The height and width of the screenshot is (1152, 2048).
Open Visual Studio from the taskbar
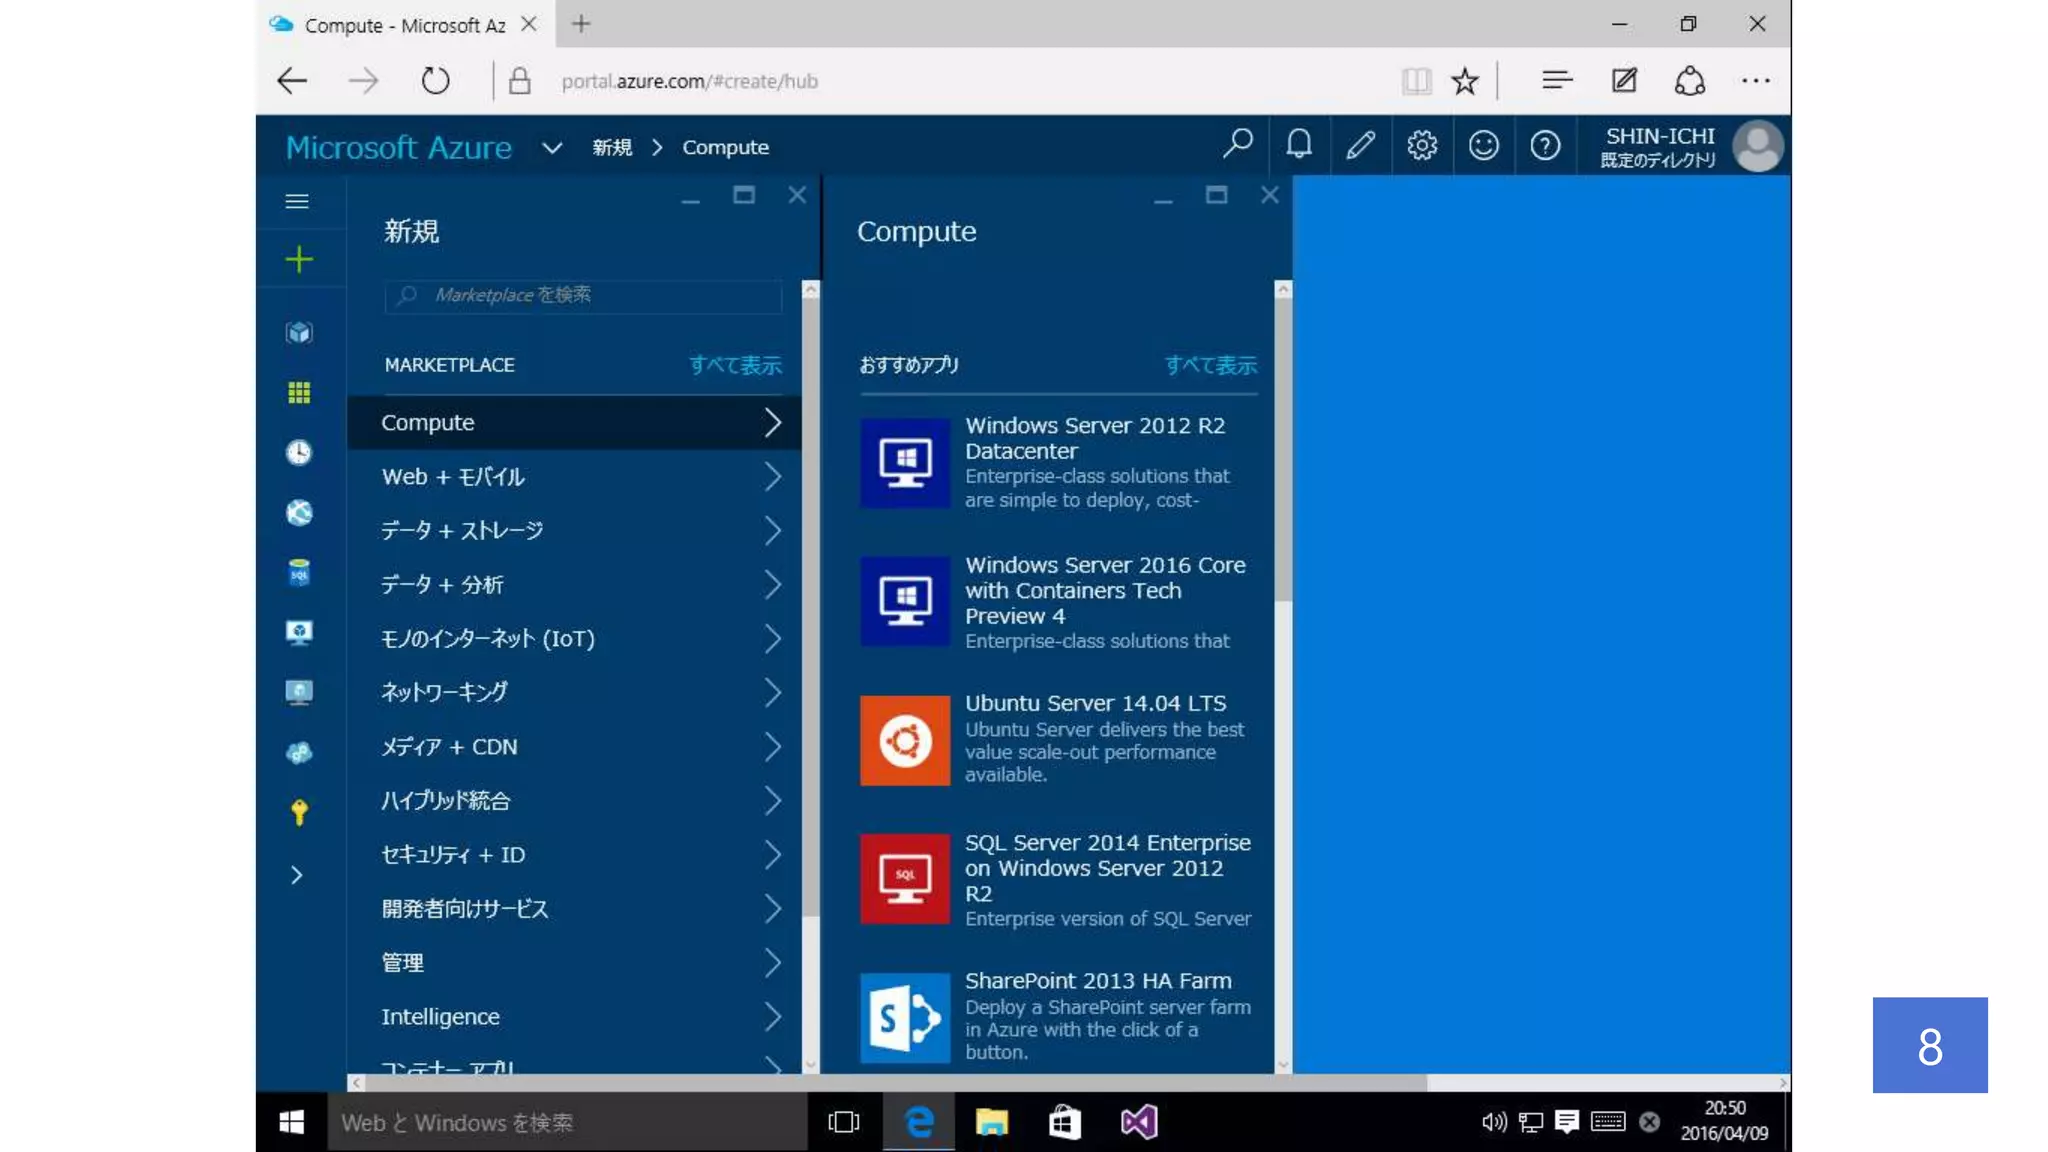[1139, 1122]
